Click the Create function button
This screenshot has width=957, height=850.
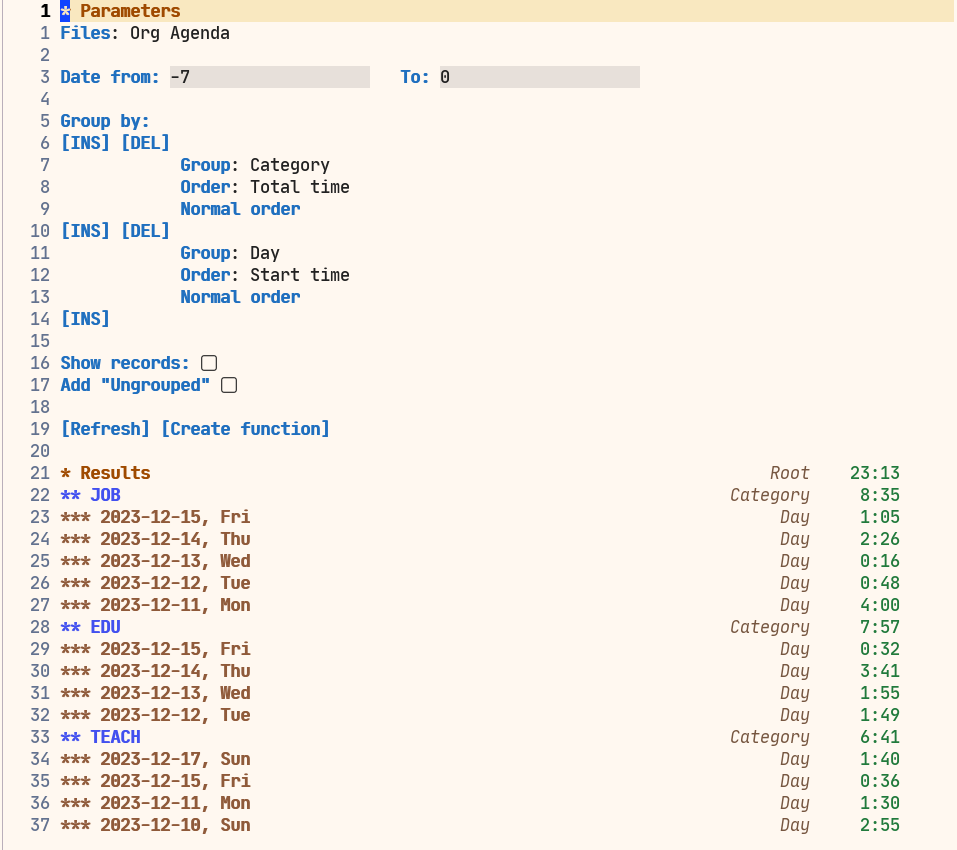click(x=247, y=428)
